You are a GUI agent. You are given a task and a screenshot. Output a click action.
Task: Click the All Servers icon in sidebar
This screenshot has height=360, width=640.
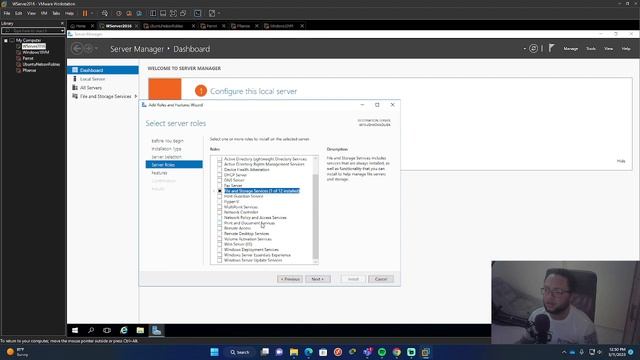[x=75, y=88]
